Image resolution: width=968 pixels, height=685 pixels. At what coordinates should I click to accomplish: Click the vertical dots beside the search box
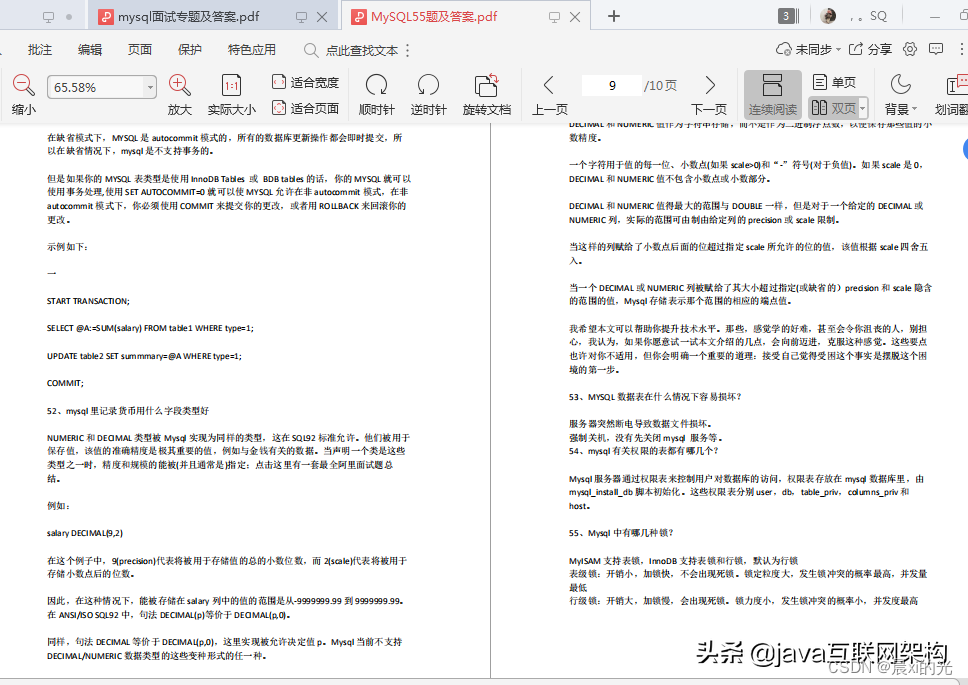[408, 51]
